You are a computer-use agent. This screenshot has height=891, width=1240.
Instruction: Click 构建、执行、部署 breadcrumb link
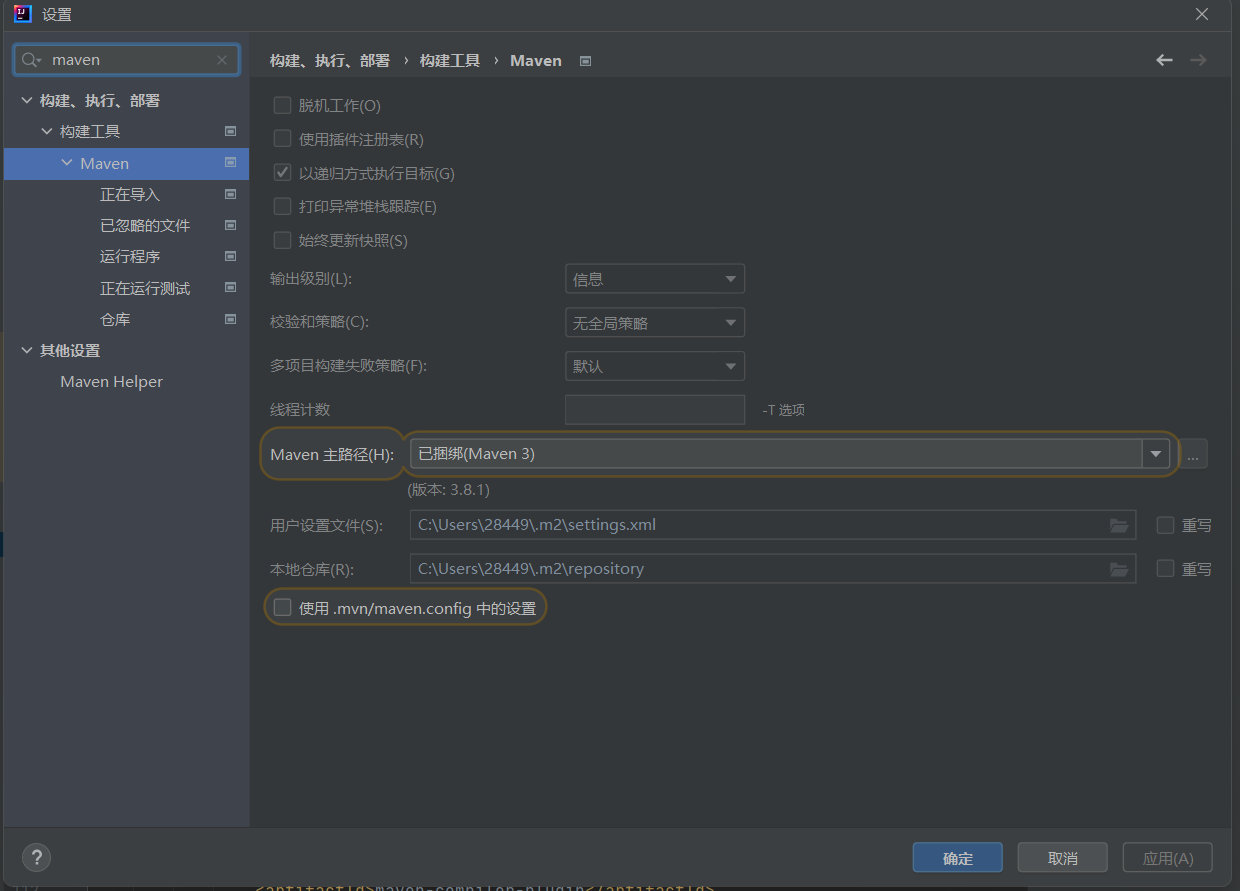[x=330, y=61]
